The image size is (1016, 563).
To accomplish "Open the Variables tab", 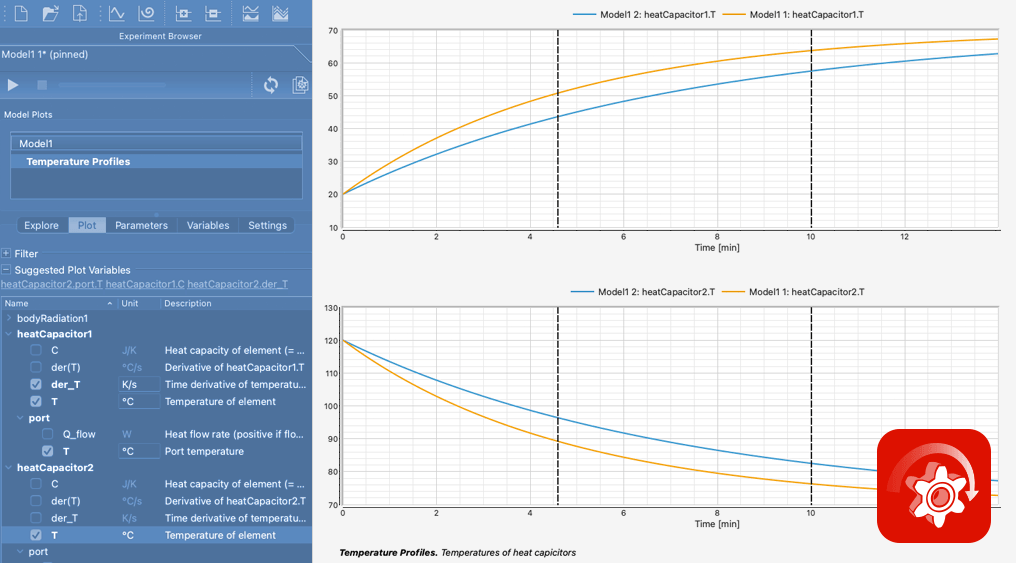I will (208, 225).
